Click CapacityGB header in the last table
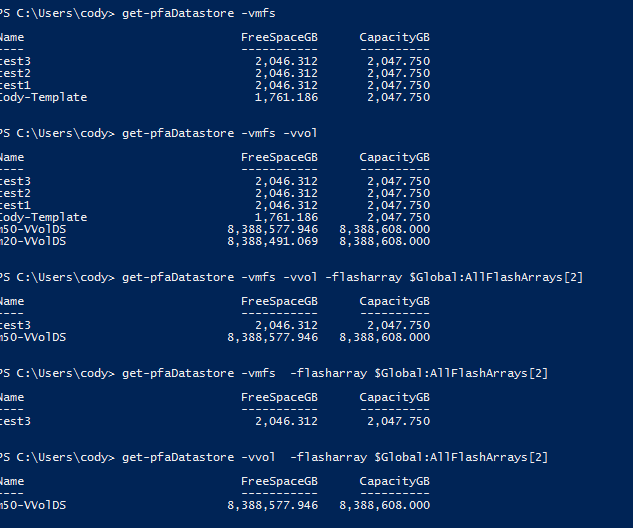The image size is (633, 528). [x=395, y=482]
